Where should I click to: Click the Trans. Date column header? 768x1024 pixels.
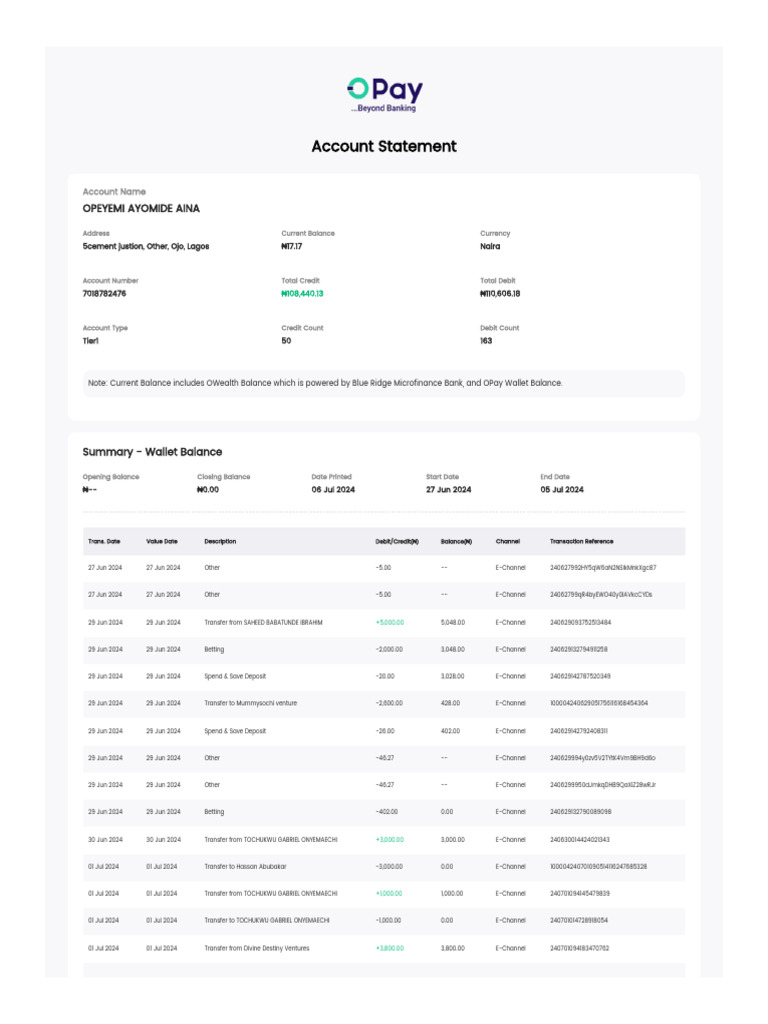(x=104, y=541)
